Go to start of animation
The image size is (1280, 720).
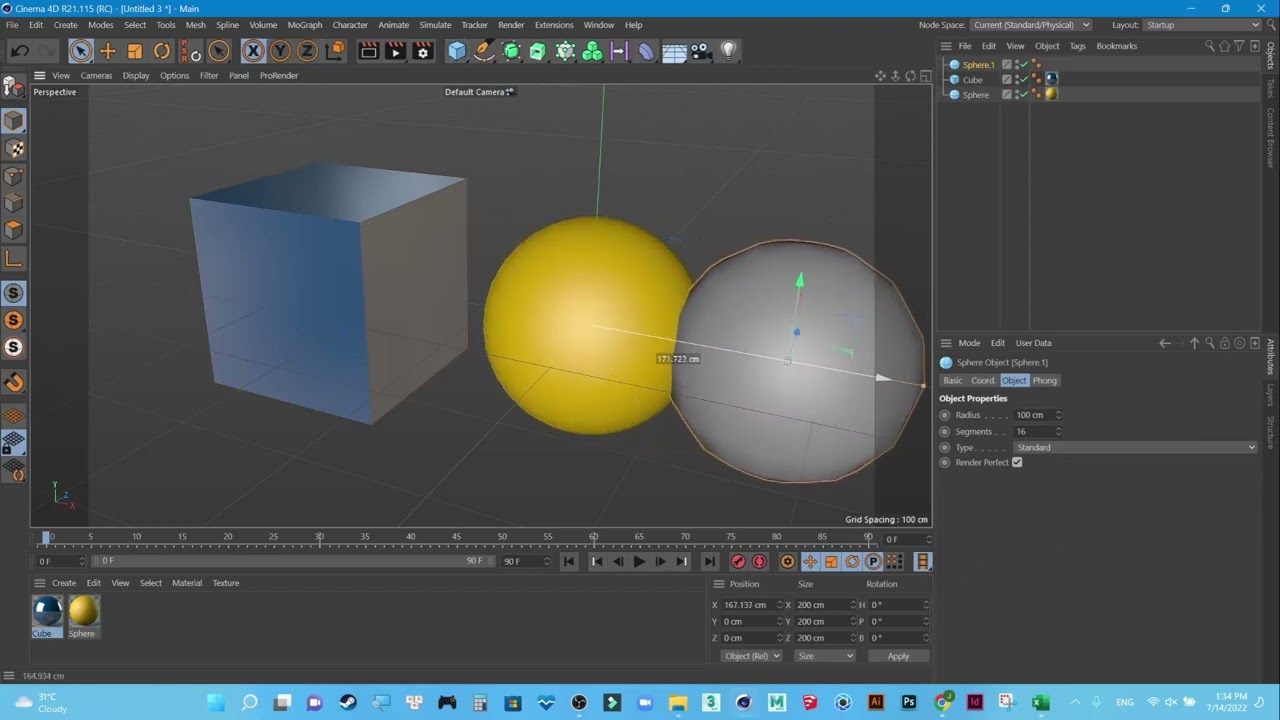pos(569,562)
